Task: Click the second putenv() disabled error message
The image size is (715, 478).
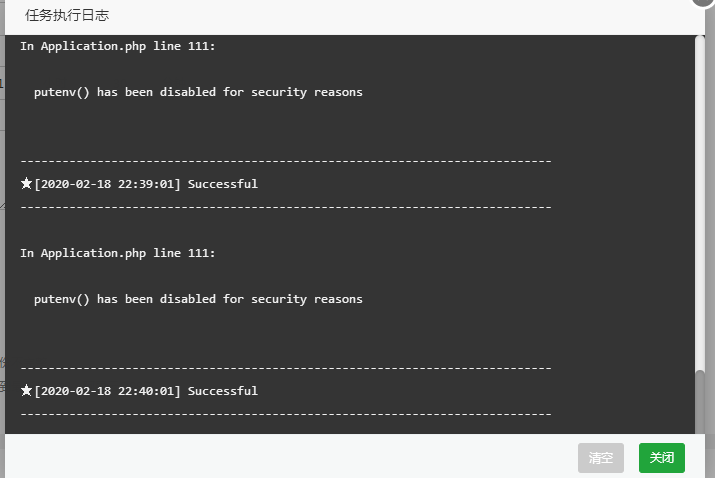Action: 198,299
